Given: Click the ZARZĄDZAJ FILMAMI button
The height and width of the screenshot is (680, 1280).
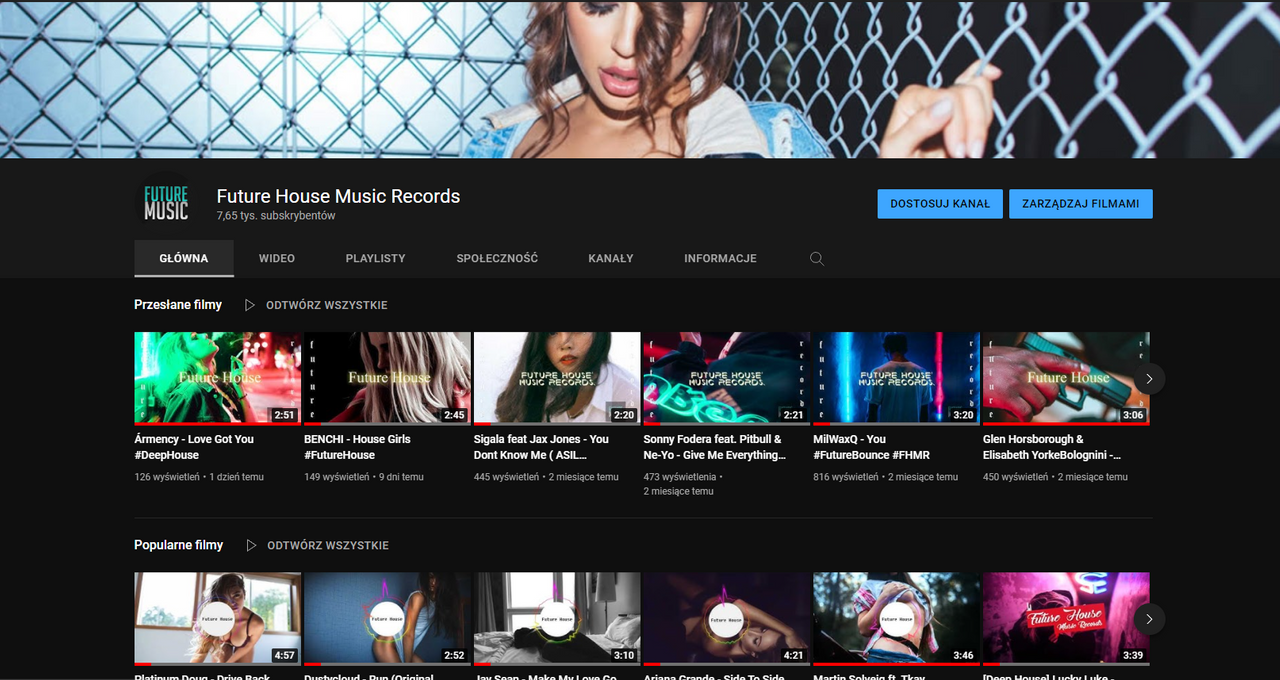Looking at the screenshot, I should pos(1081,204).
